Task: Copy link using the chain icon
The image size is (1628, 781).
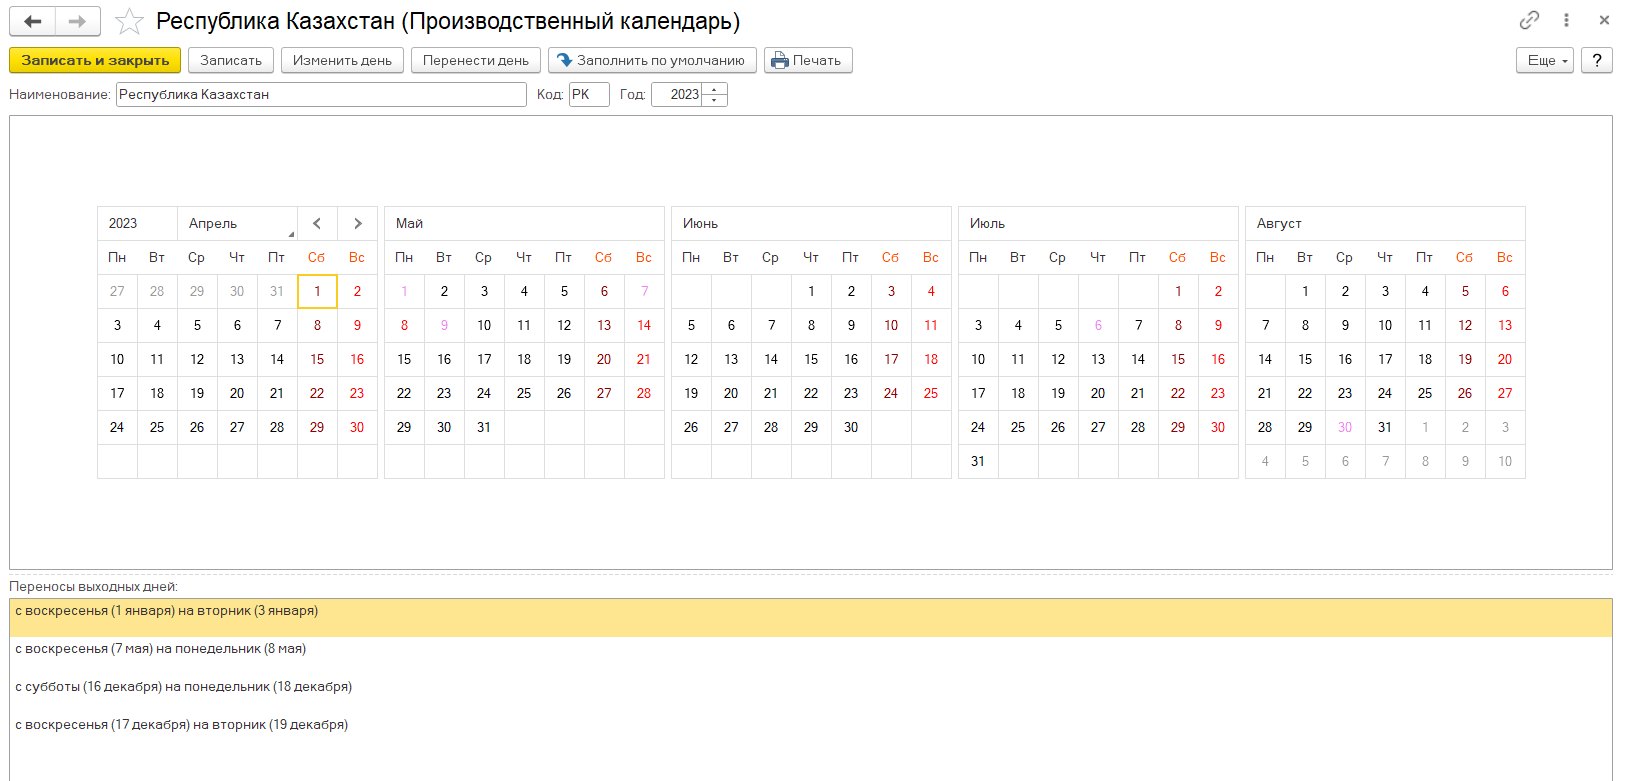Action: tap(1529, 20)
